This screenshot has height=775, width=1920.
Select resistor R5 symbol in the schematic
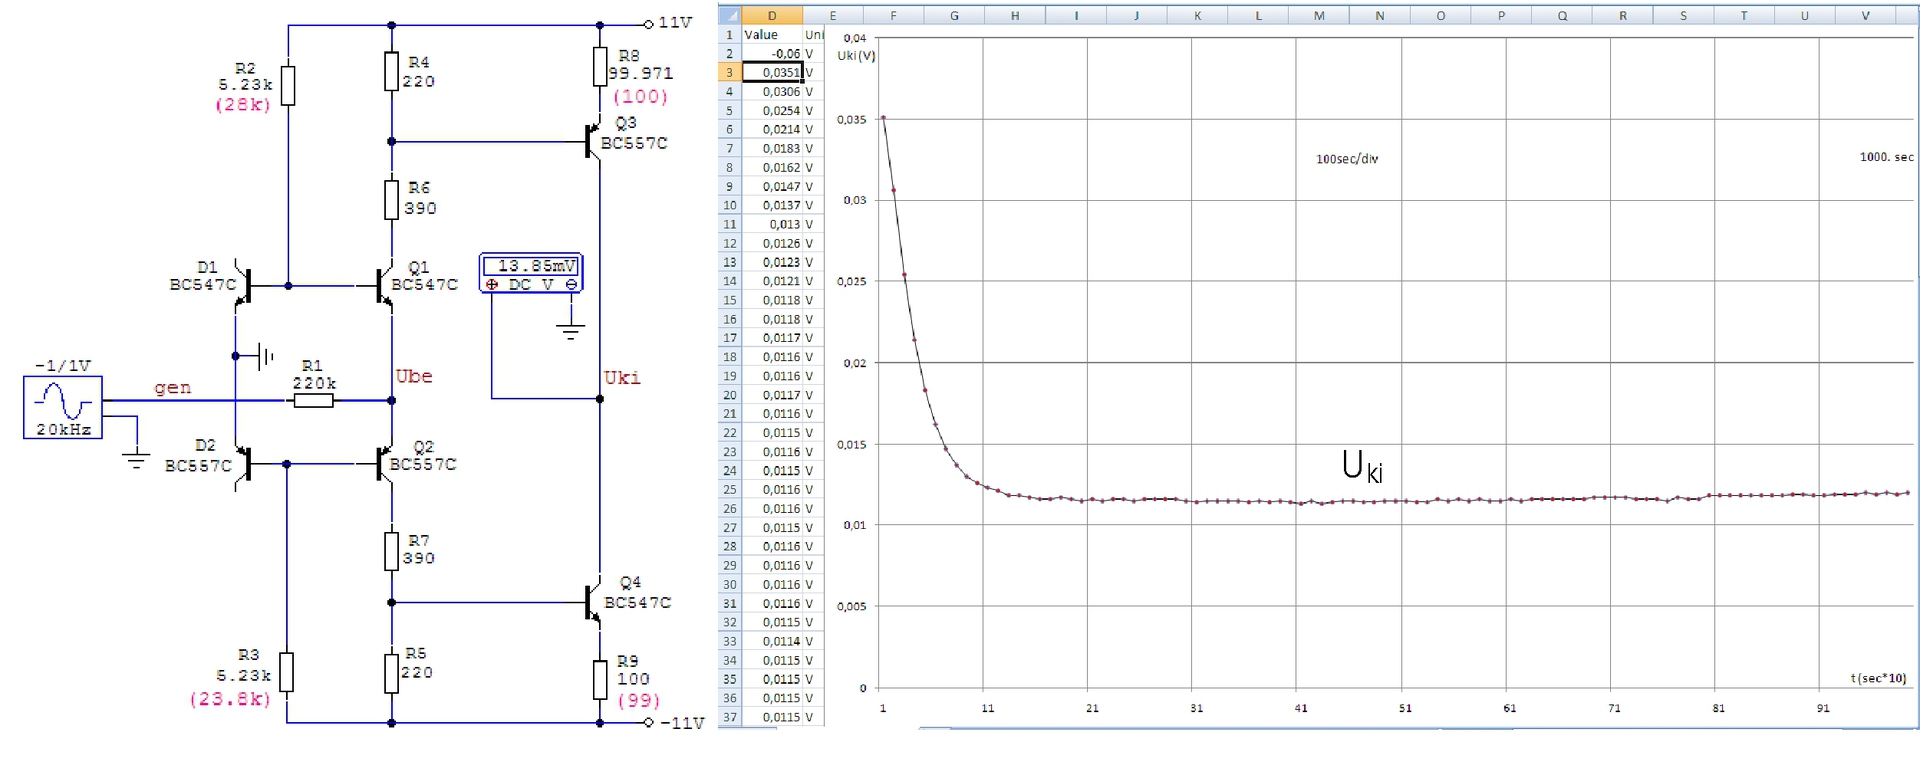coord(392,672)
